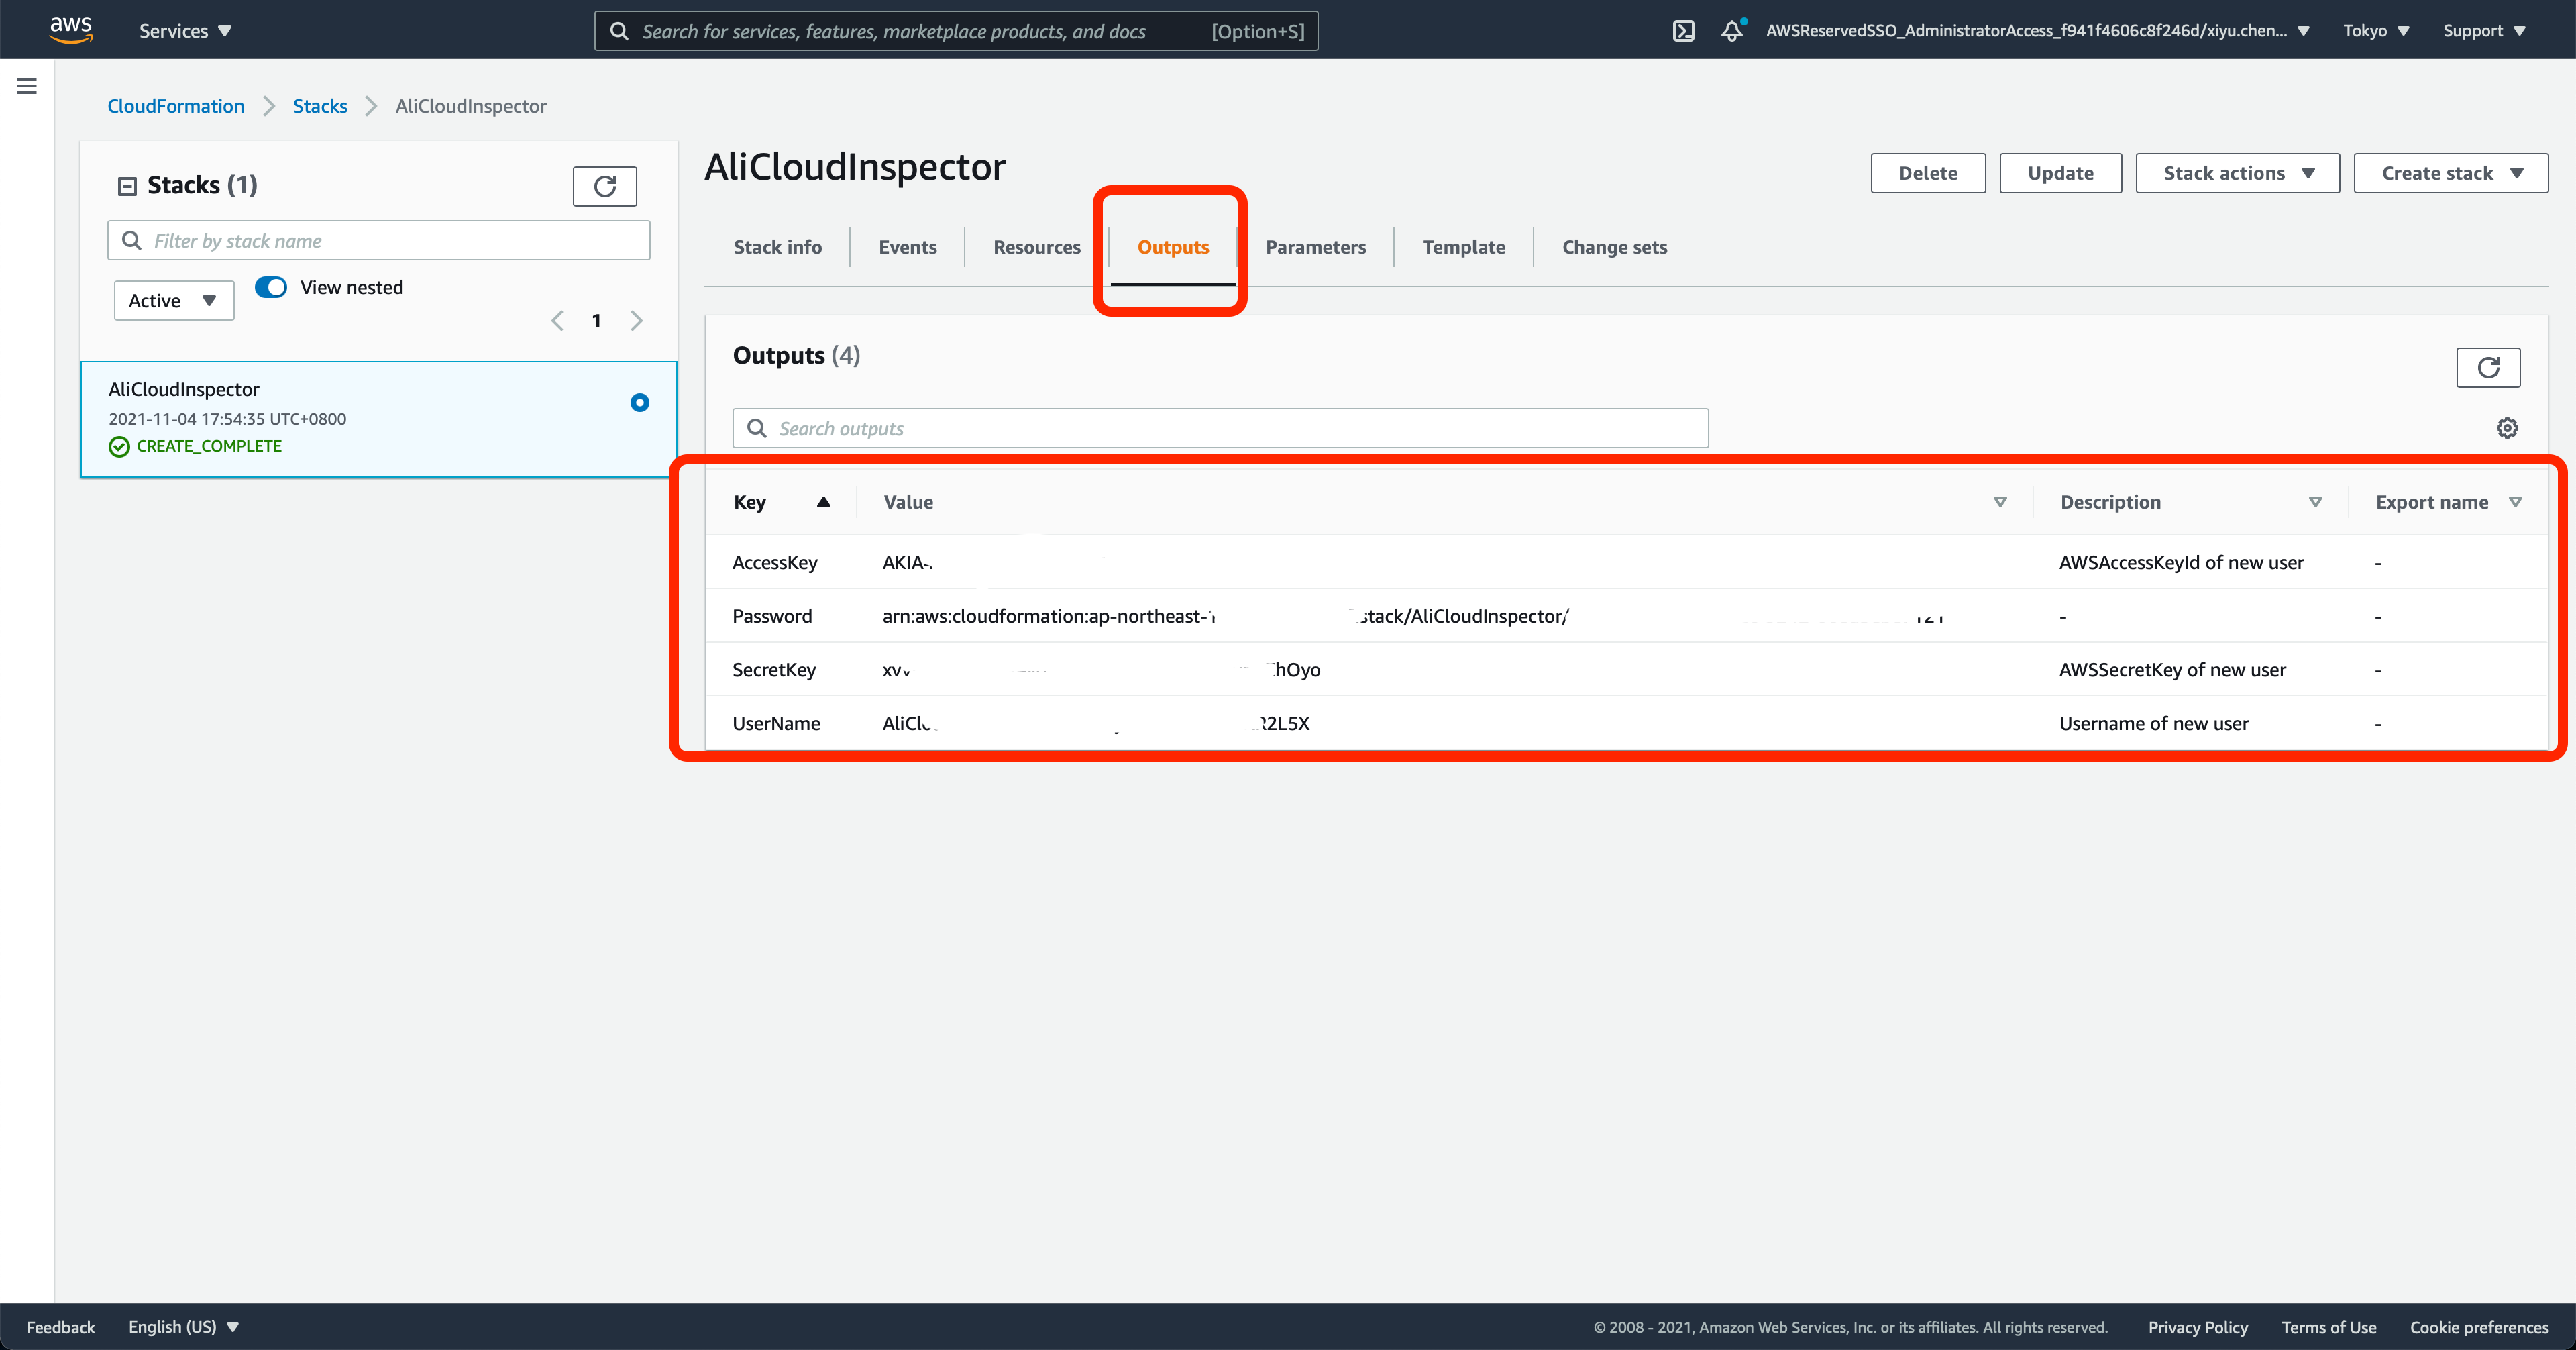
Task: Click 'AWSSecretKey of new user' description
Action: [x=2172, y=670]
